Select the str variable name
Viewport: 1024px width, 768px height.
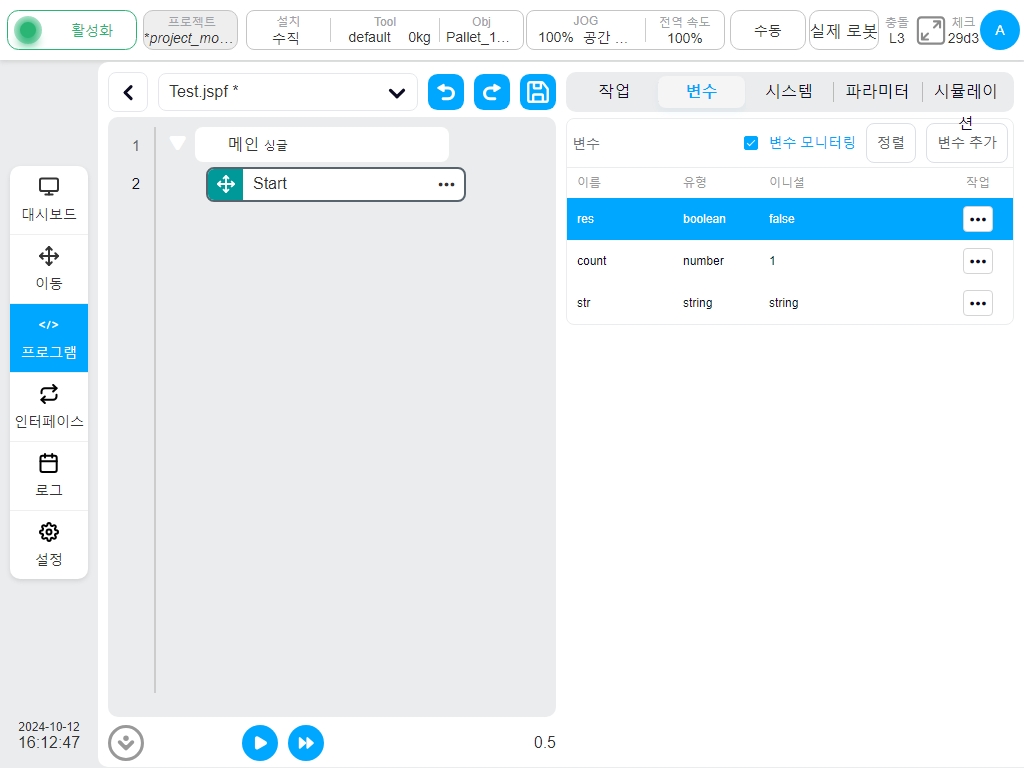click(584, 303)
